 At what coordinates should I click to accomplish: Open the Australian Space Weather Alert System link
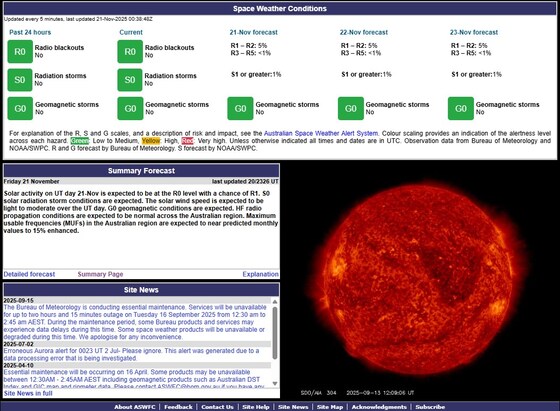[x=321, y=133]
